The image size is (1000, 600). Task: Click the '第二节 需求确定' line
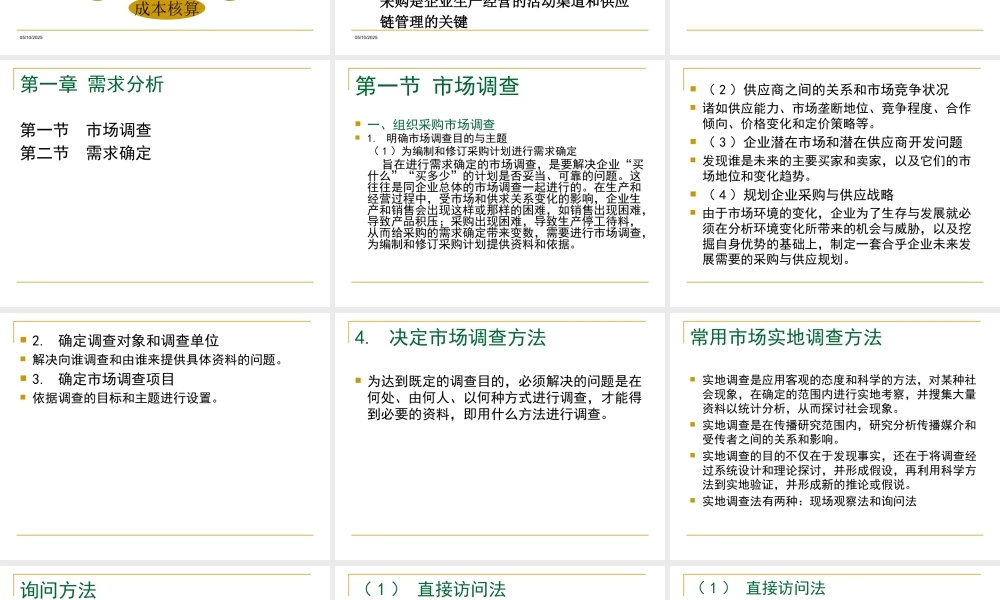point(85,153)
